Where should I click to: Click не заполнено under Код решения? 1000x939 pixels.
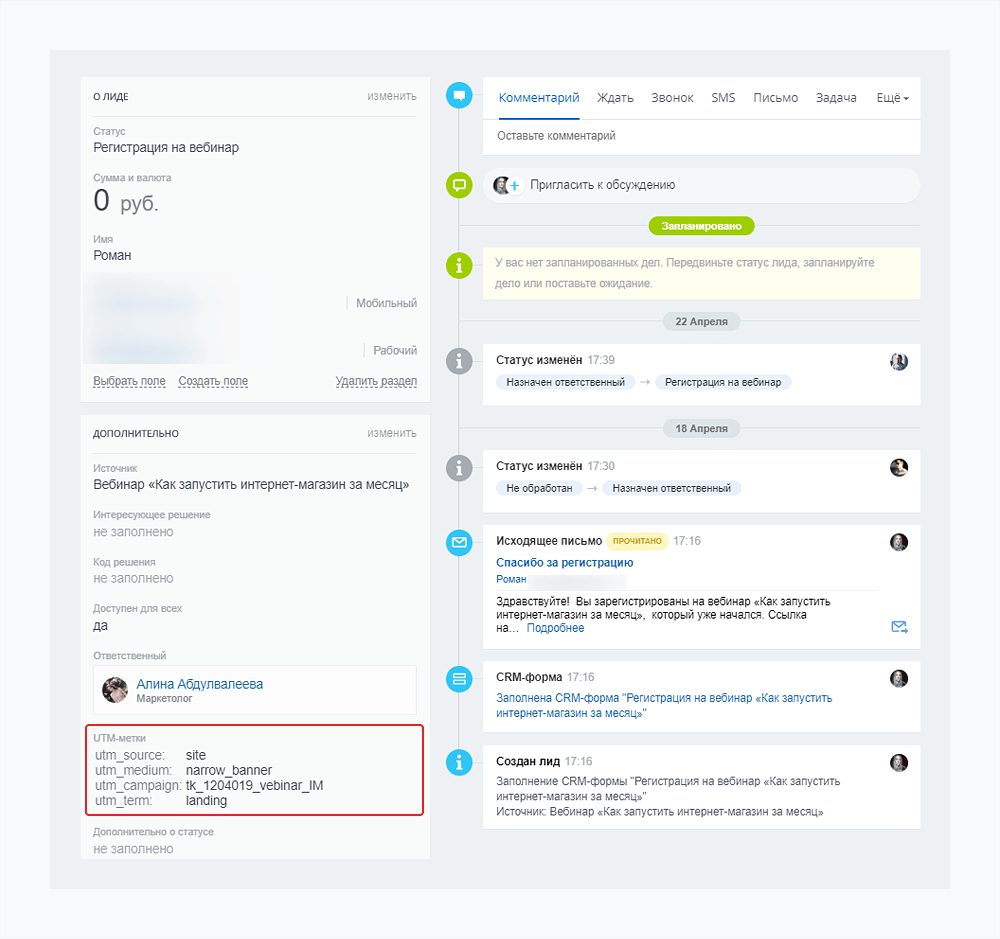point(133,578)
